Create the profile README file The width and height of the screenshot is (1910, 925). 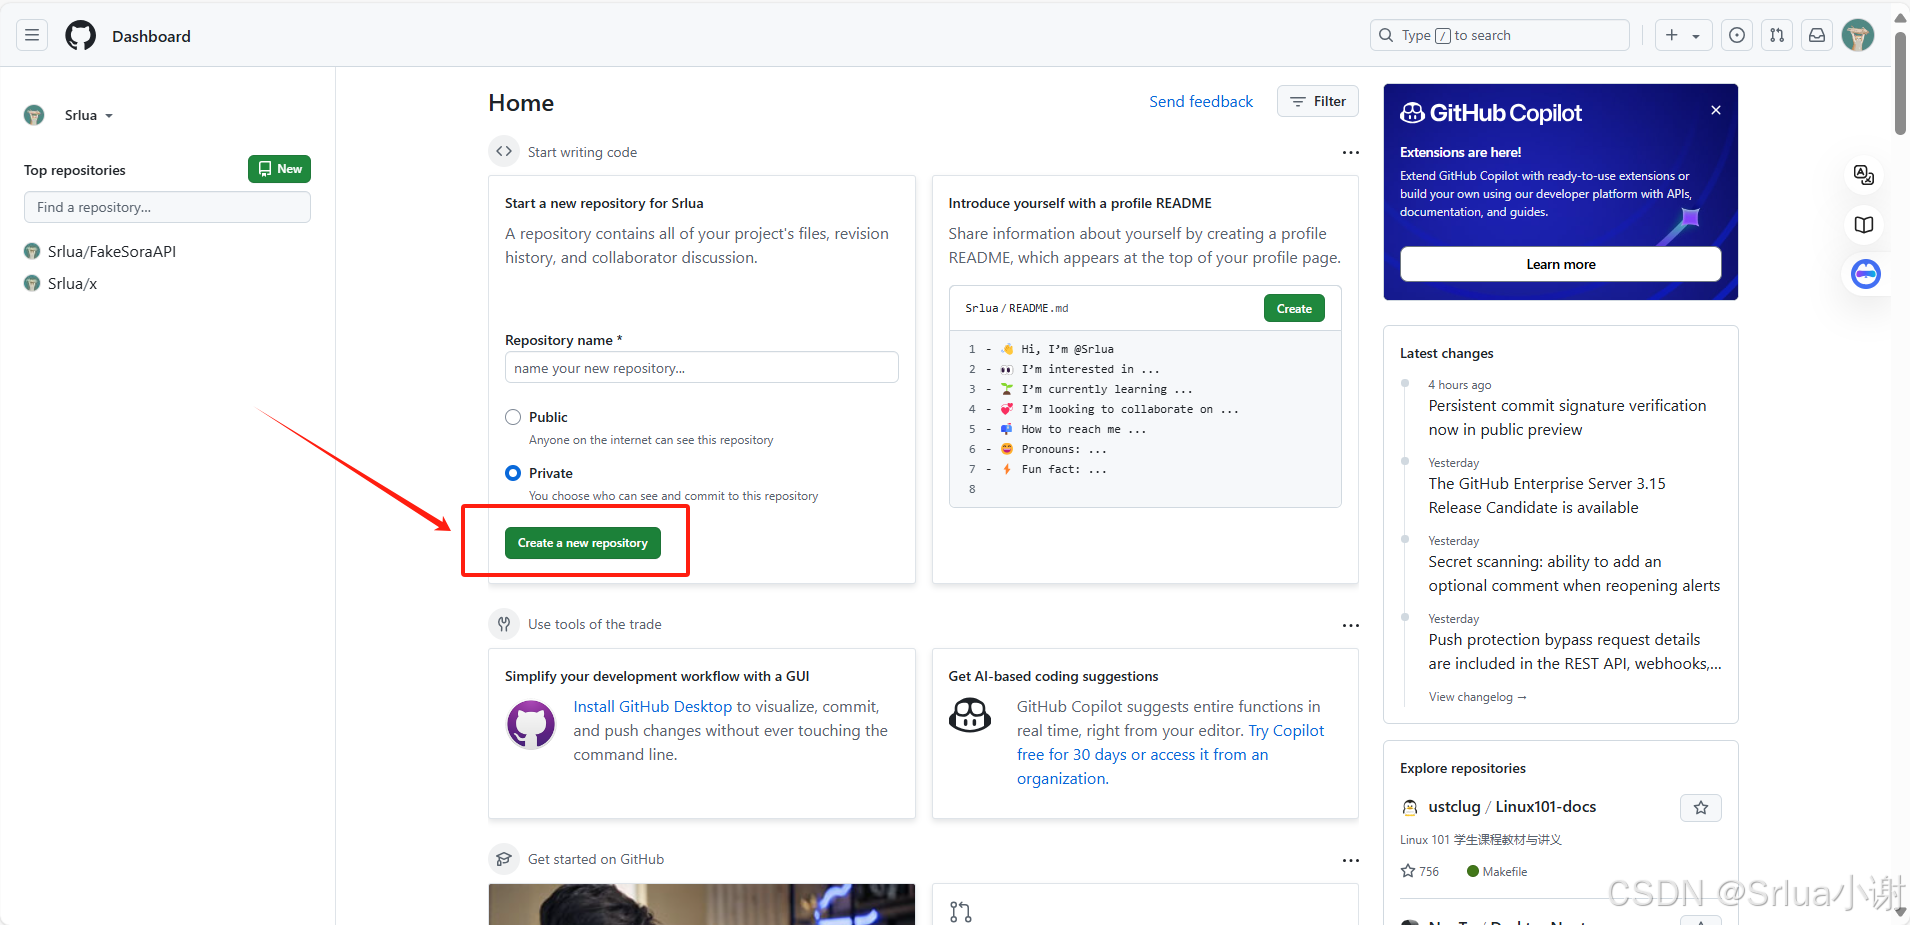pyautogui.click(x=1294, y=309)
